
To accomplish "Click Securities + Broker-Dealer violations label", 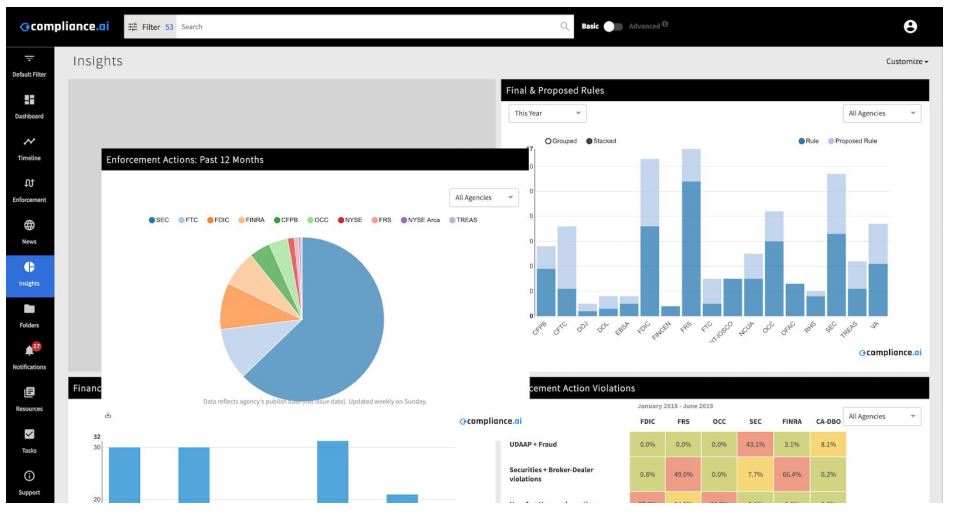I will (551, 474).
